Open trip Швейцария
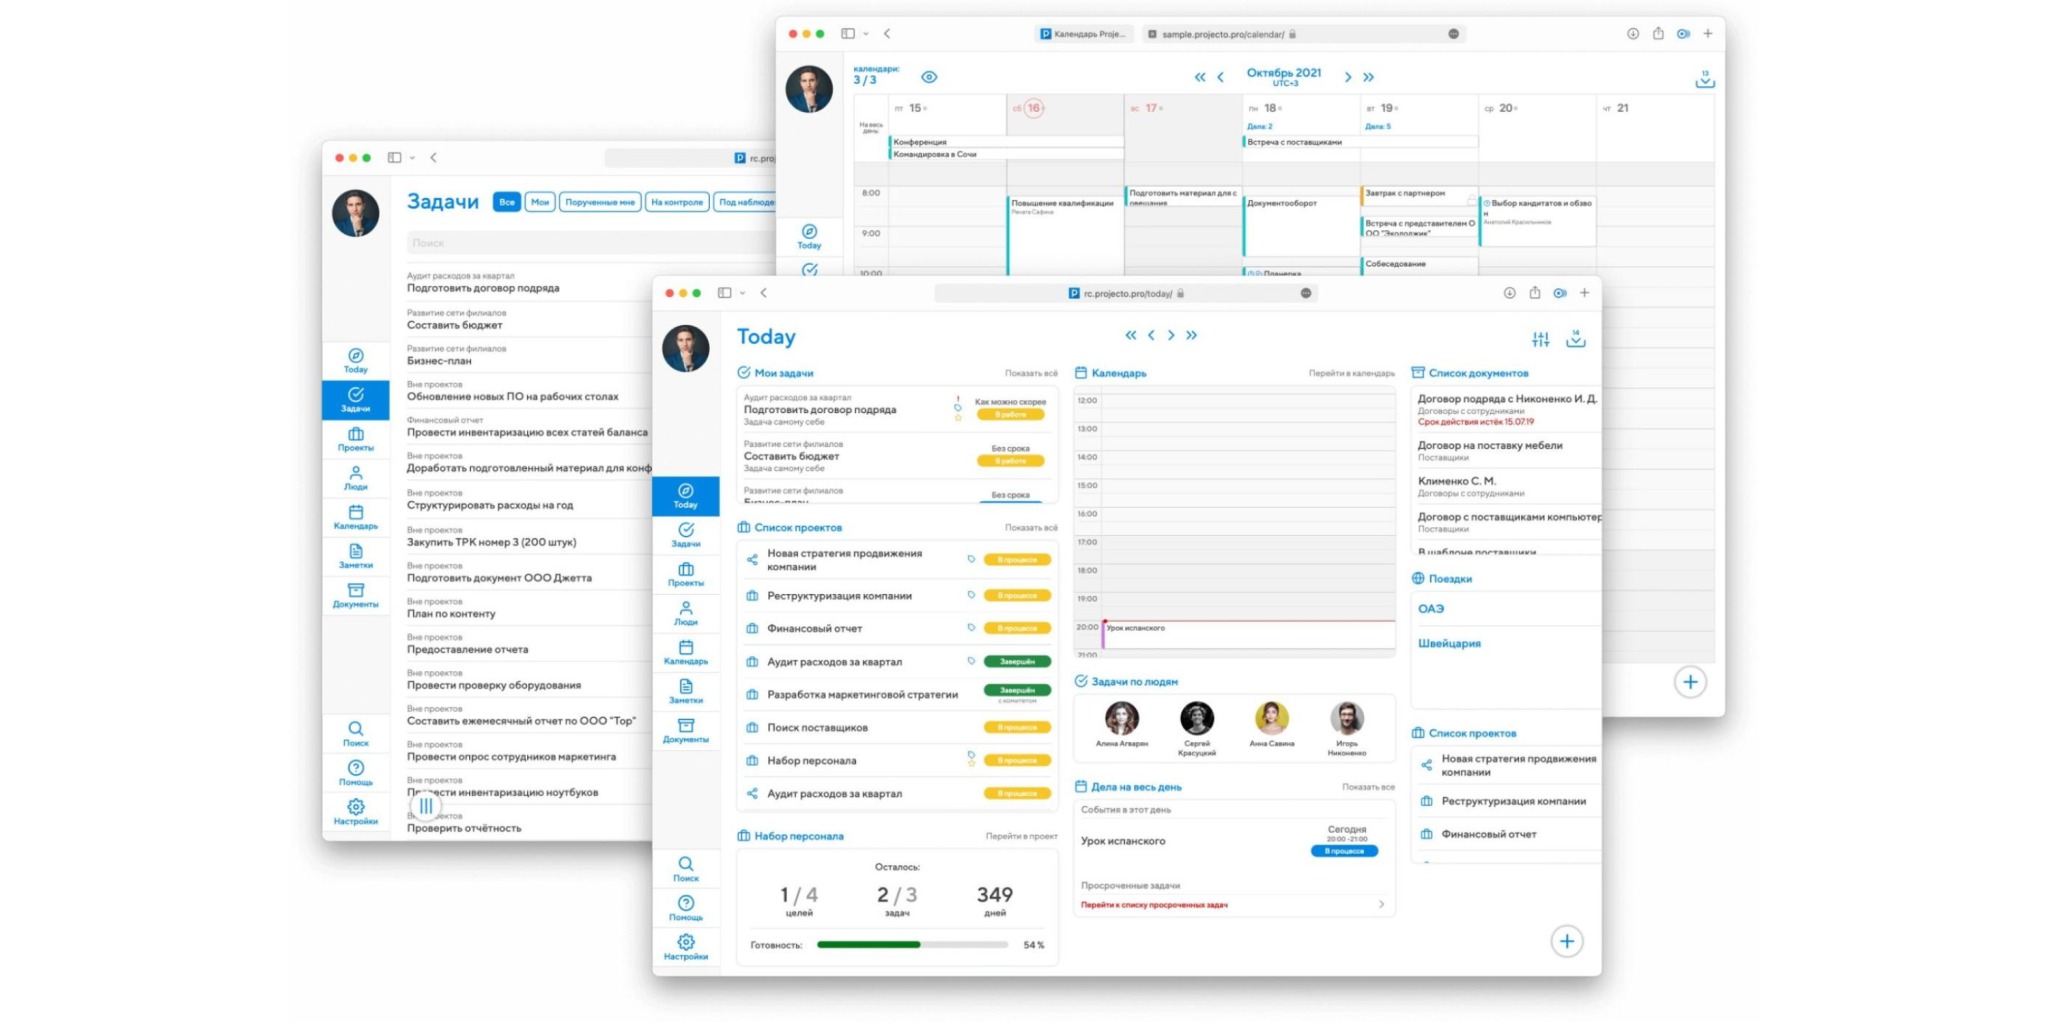This screenshot has width=2048, height=1024. (1449, 643)
